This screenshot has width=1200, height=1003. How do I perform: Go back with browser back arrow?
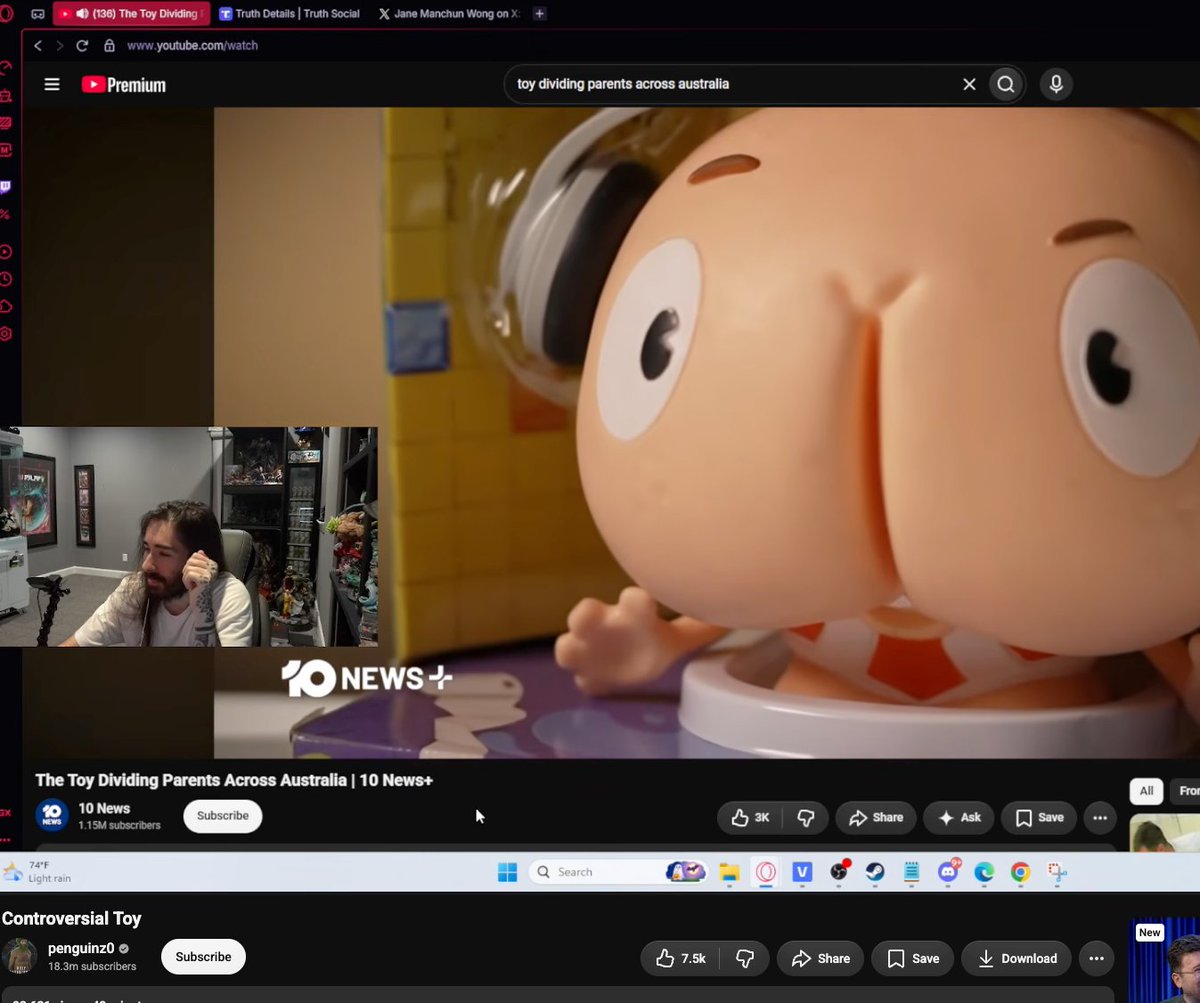point(38,46)
